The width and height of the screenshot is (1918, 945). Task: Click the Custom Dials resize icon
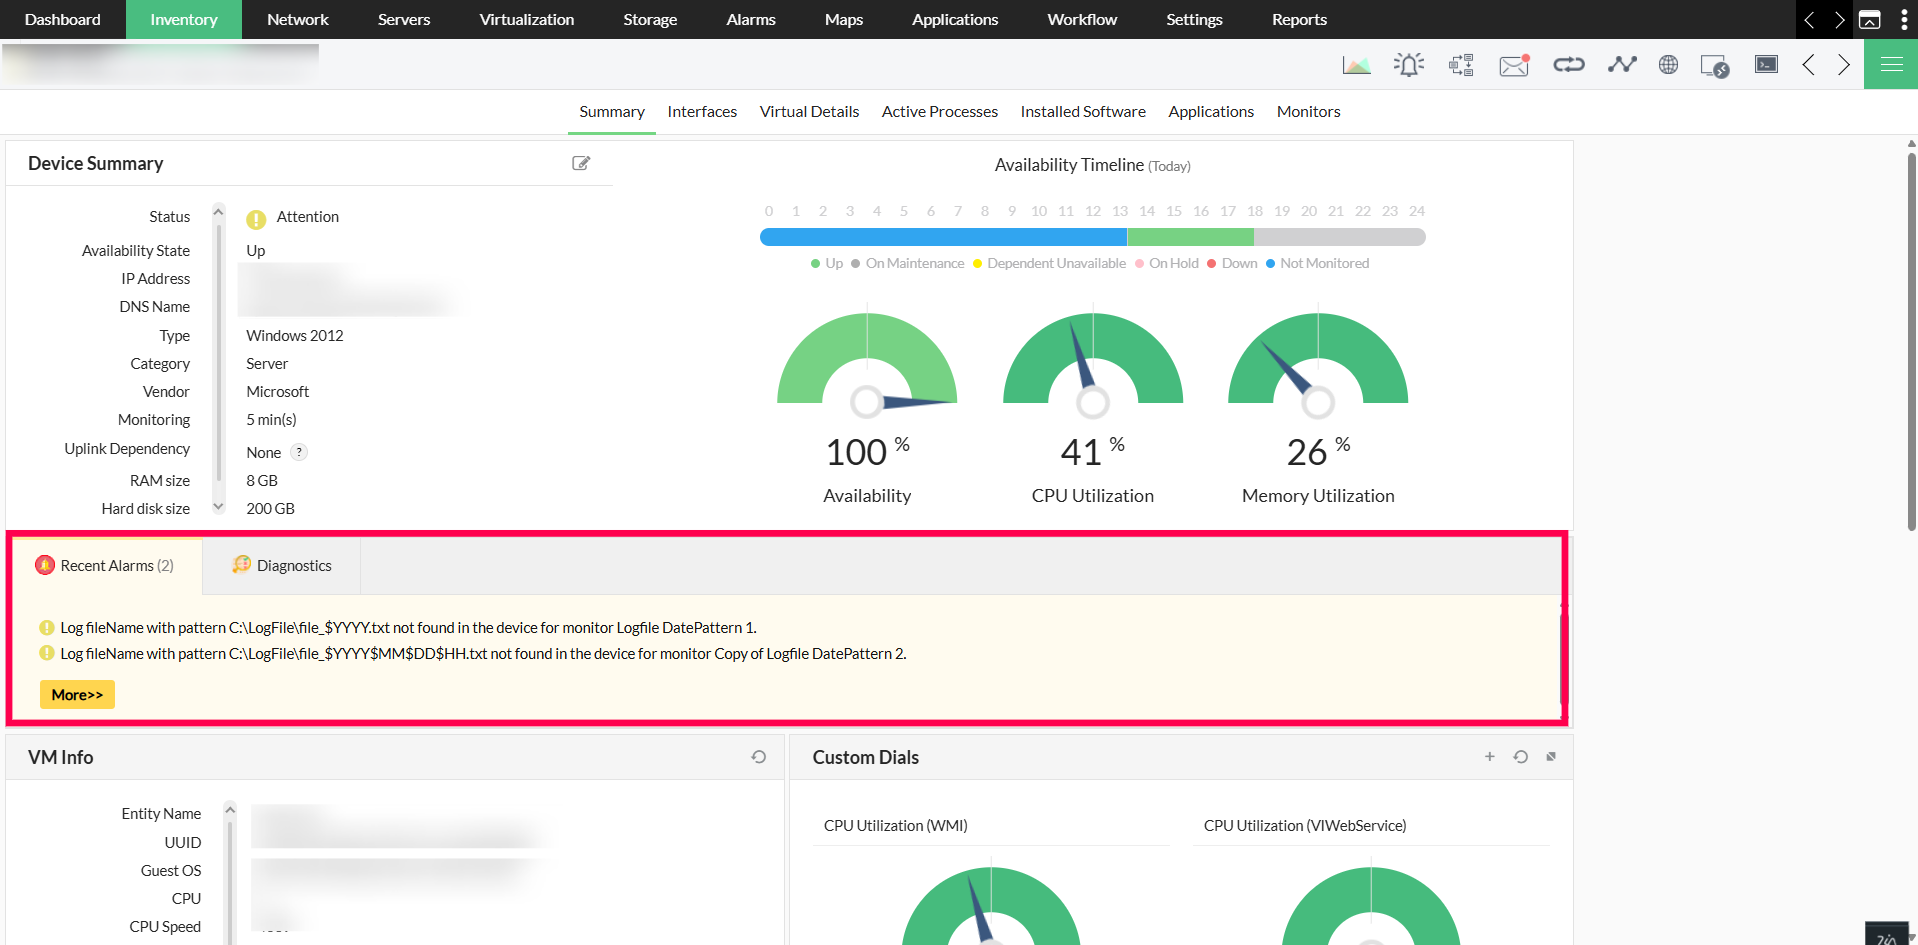click(x=1551, y=757)
